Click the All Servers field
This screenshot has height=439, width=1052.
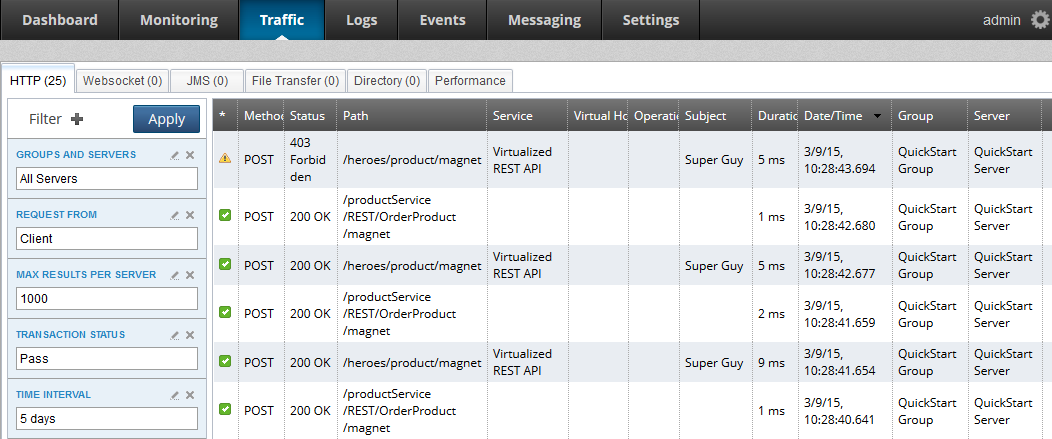[x=107, y=179]
